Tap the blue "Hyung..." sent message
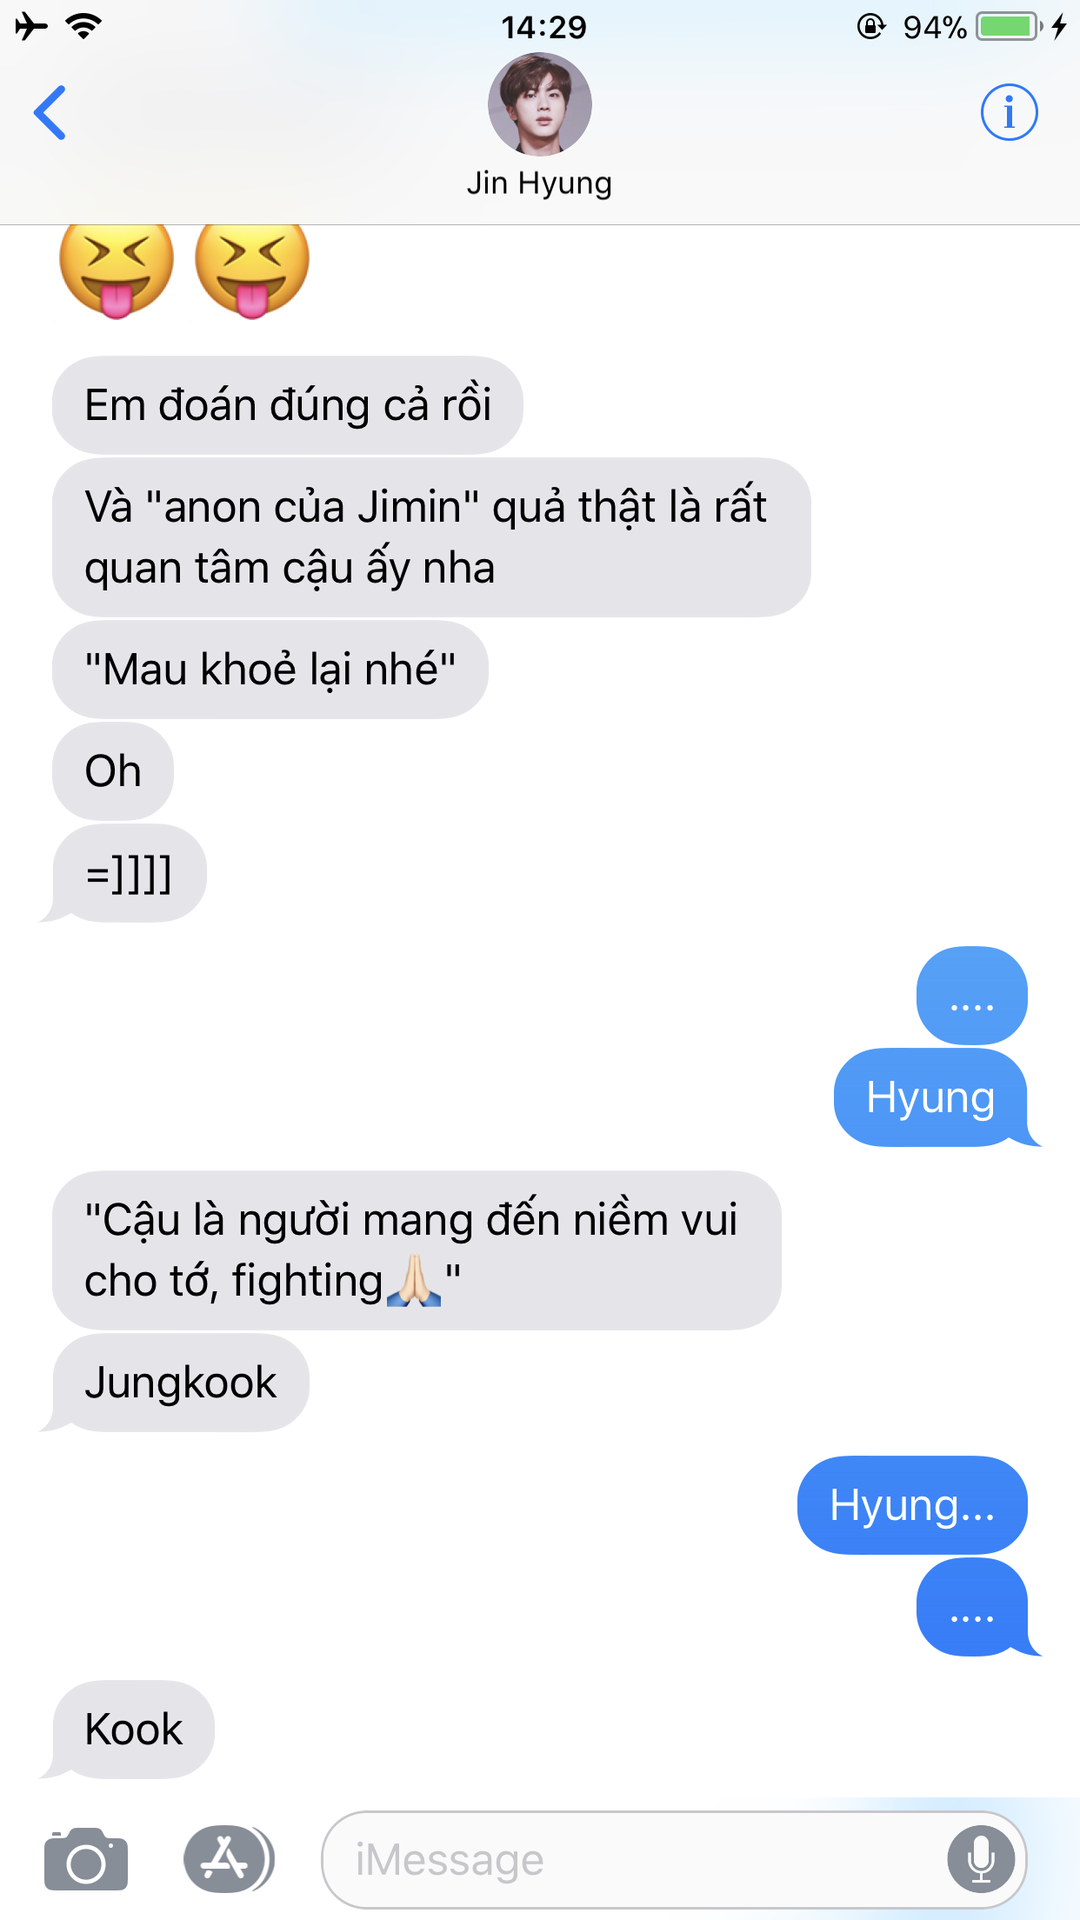Image resolution: width=1080 pixels, height=1920 pixels. pyautogui.click(x=912, y=1505)
